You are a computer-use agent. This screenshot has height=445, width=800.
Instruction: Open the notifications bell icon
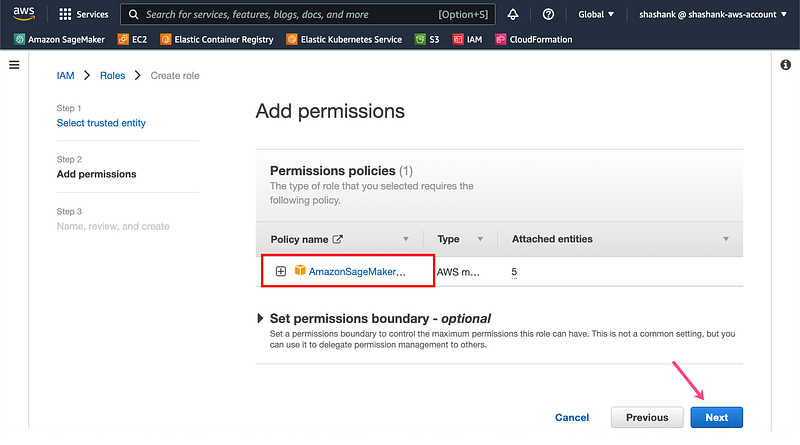[x=513, y=15]
